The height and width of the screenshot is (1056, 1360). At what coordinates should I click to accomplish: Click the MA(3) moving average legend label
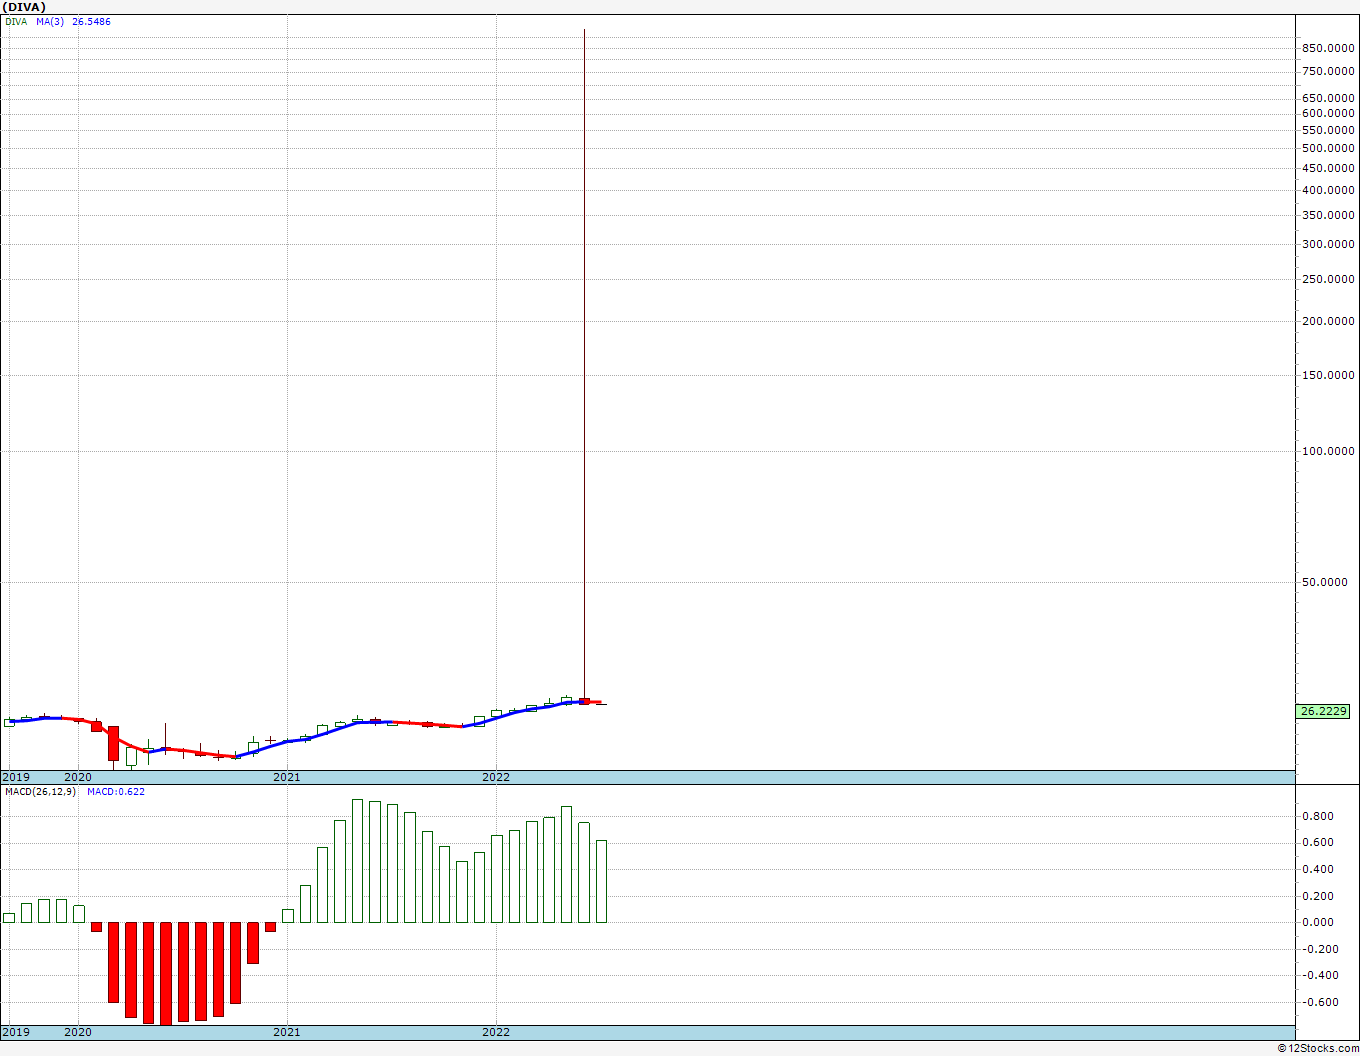click(50, 21)
